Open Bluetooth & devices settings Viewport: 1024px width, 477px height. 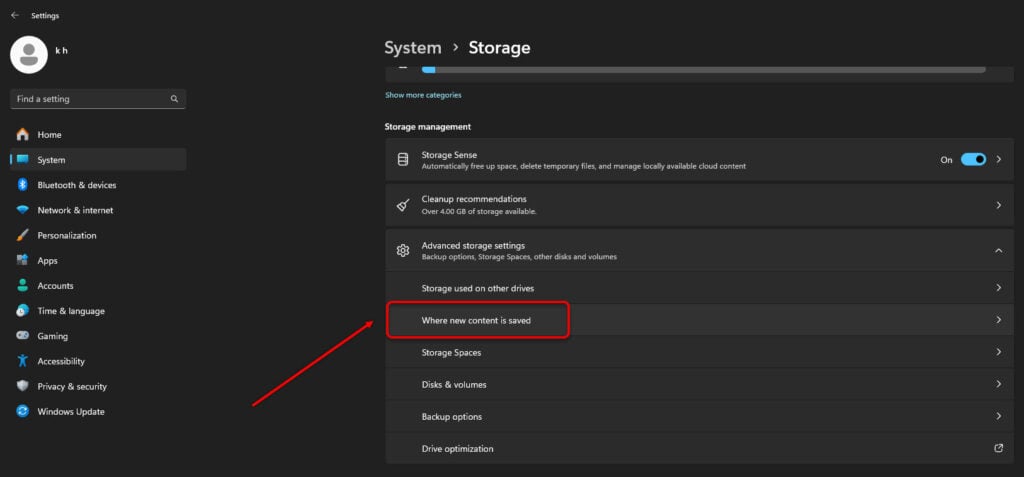tap(98, 185)
